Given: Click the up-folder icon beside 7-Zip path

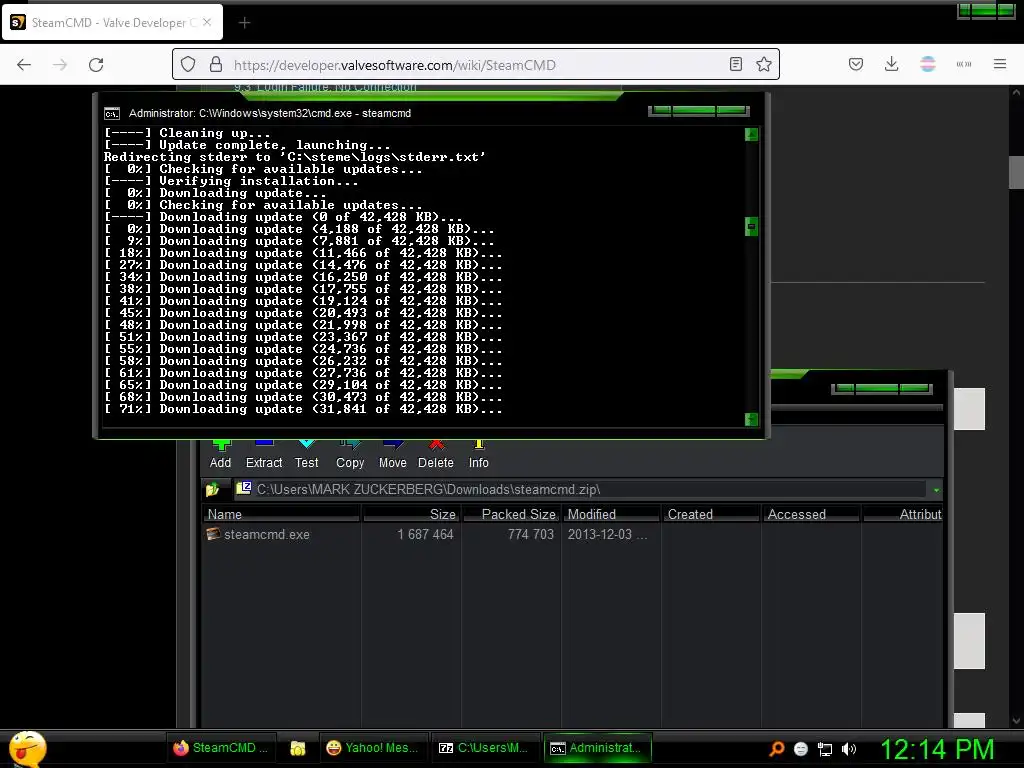Looking at the screenshot, I should tap(212, 489).
